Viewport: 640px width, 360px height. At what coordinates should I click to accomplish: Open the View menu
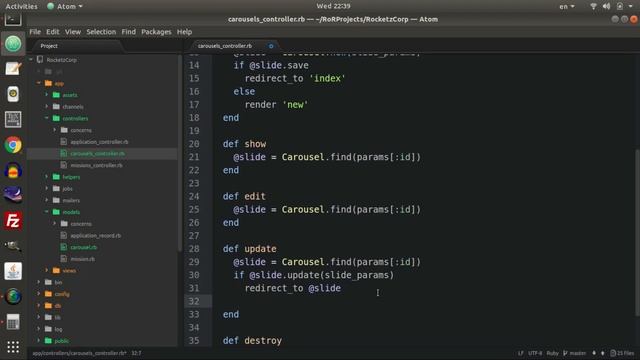73,32
